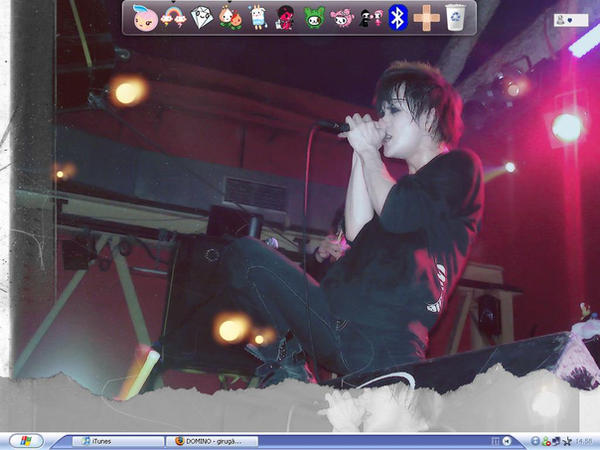The image size is (600, 450).
Task: Click the black star-shaped tray icon
Action: point(566,441)
